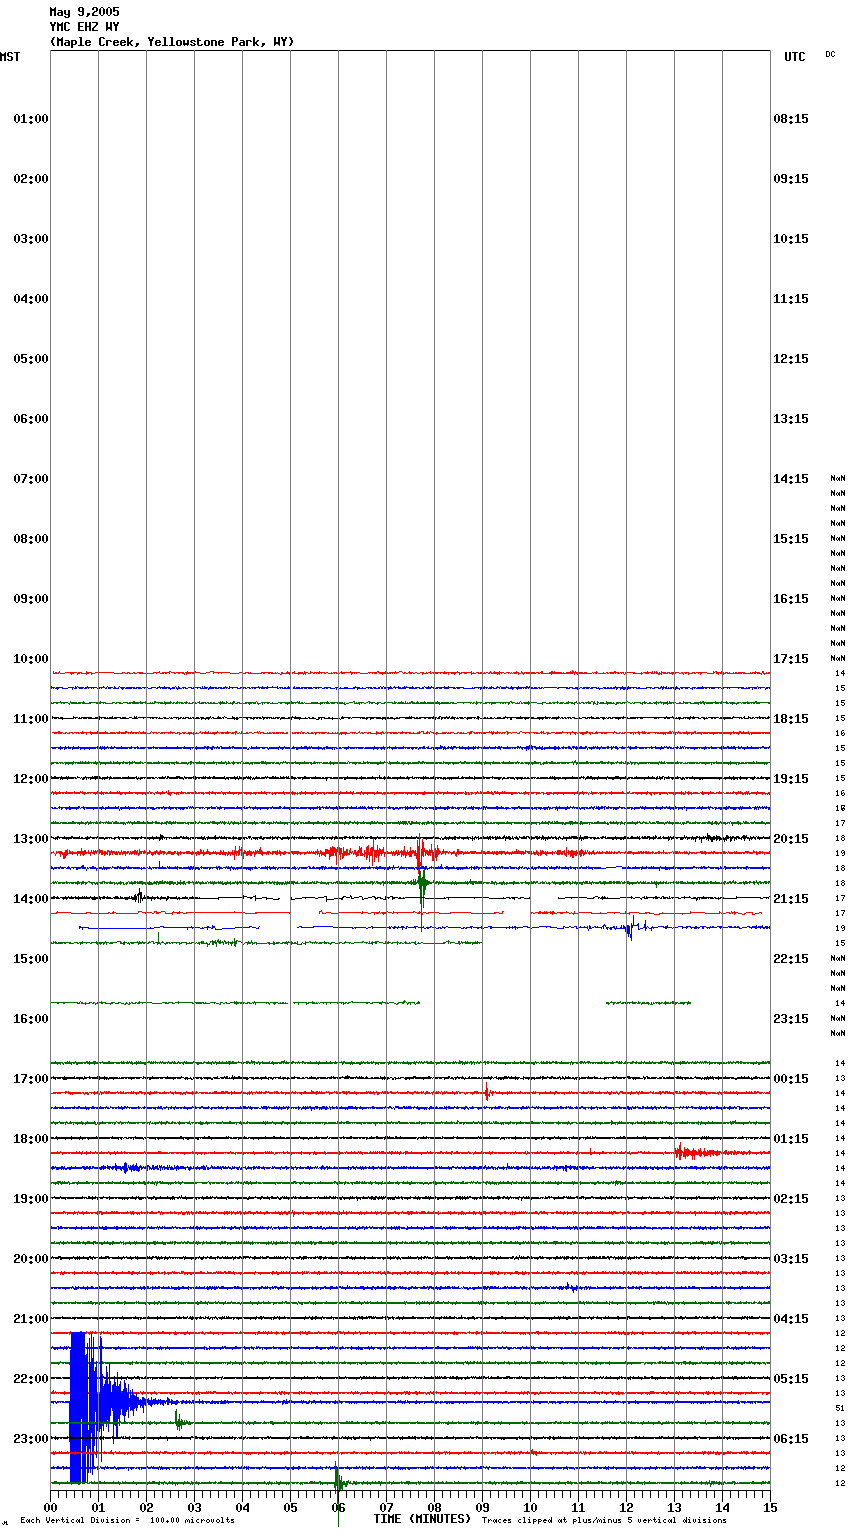Select the 22:00 MST row label
The height and width of the screenshot is (1534, 850).
pos(31,1379)
